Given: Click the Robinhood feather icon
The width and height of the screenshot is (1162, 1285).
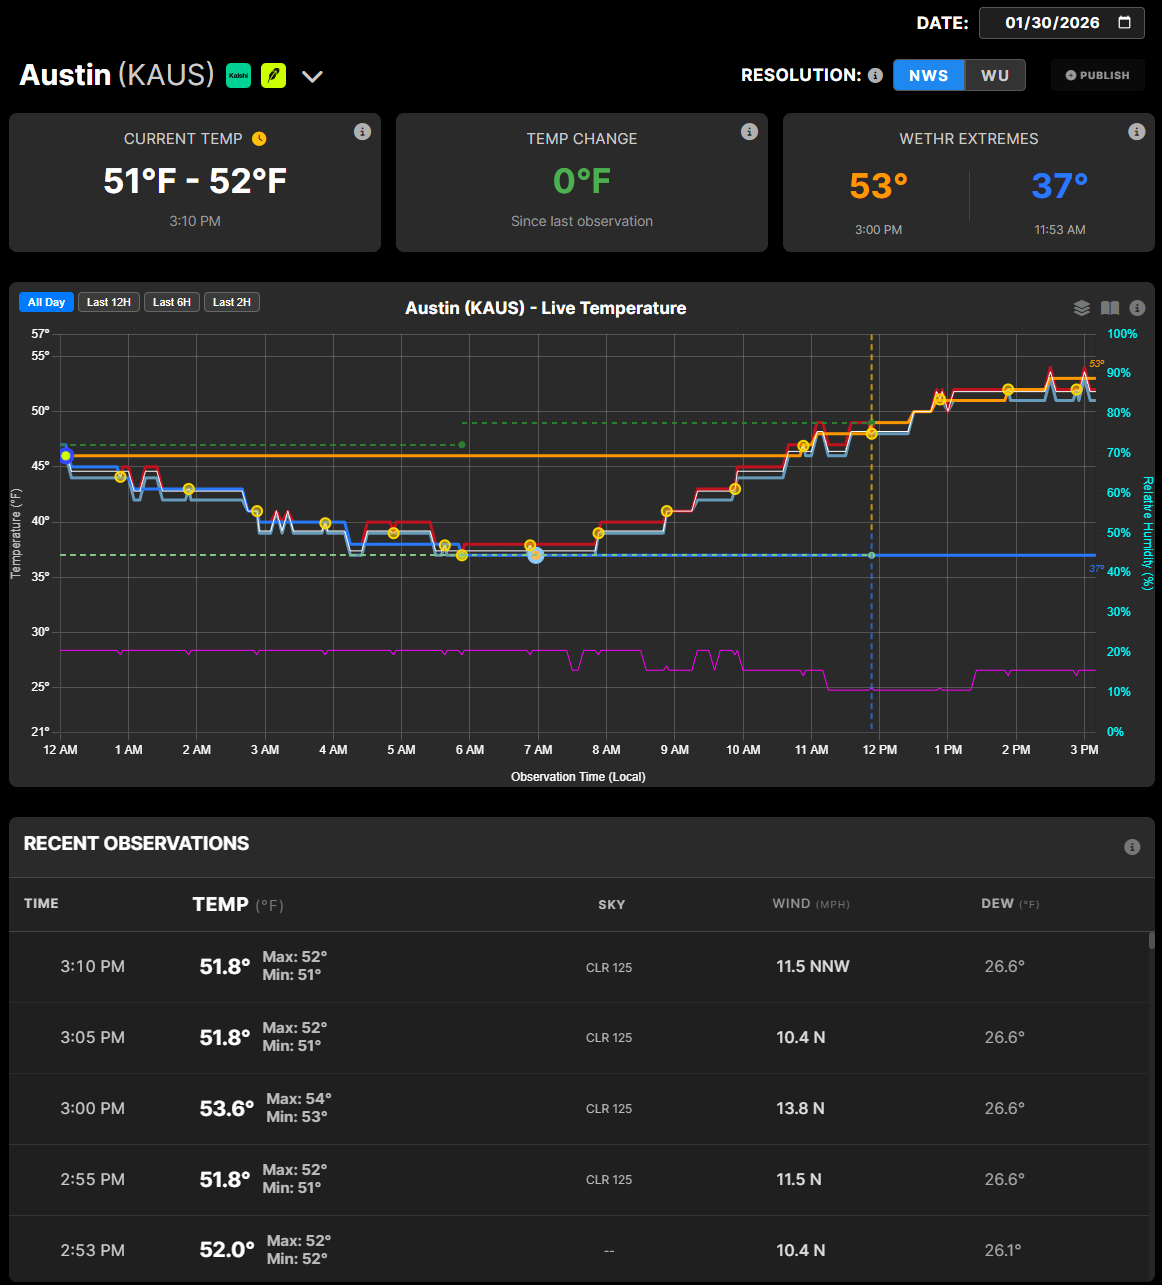Looking at the screenshot, I should [x=273, y=75].
